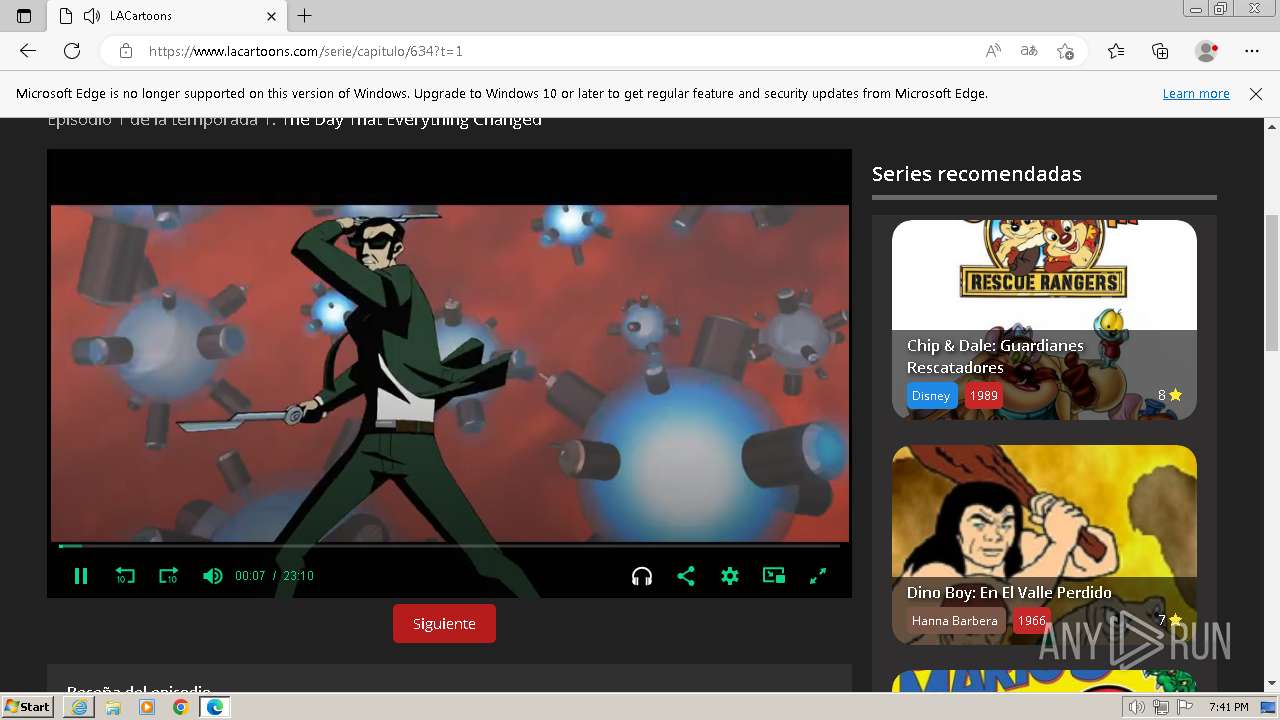Open tab actions menu
1280x720 pixels.
tap(24, 16)
